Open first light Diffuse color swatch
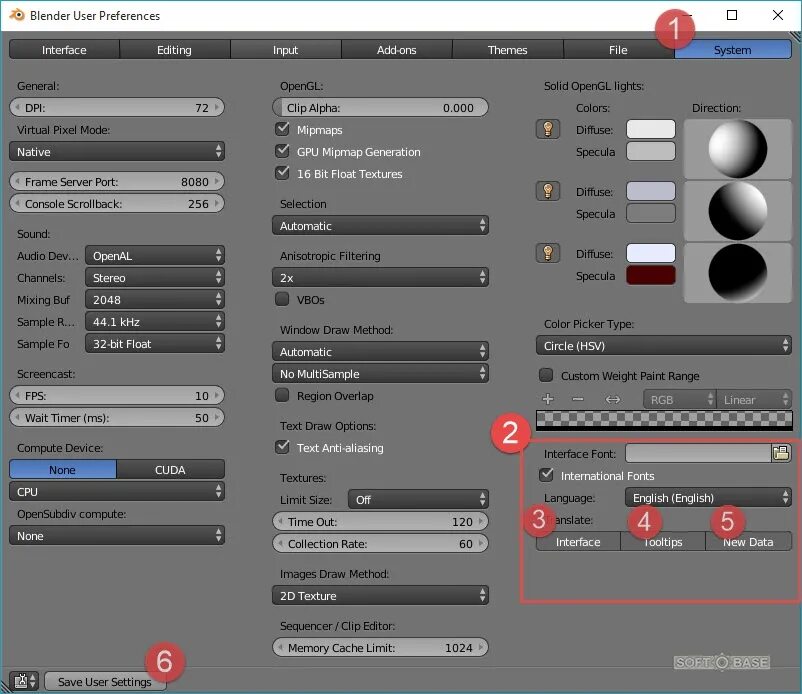802x694 pixels. coord(651,129)
